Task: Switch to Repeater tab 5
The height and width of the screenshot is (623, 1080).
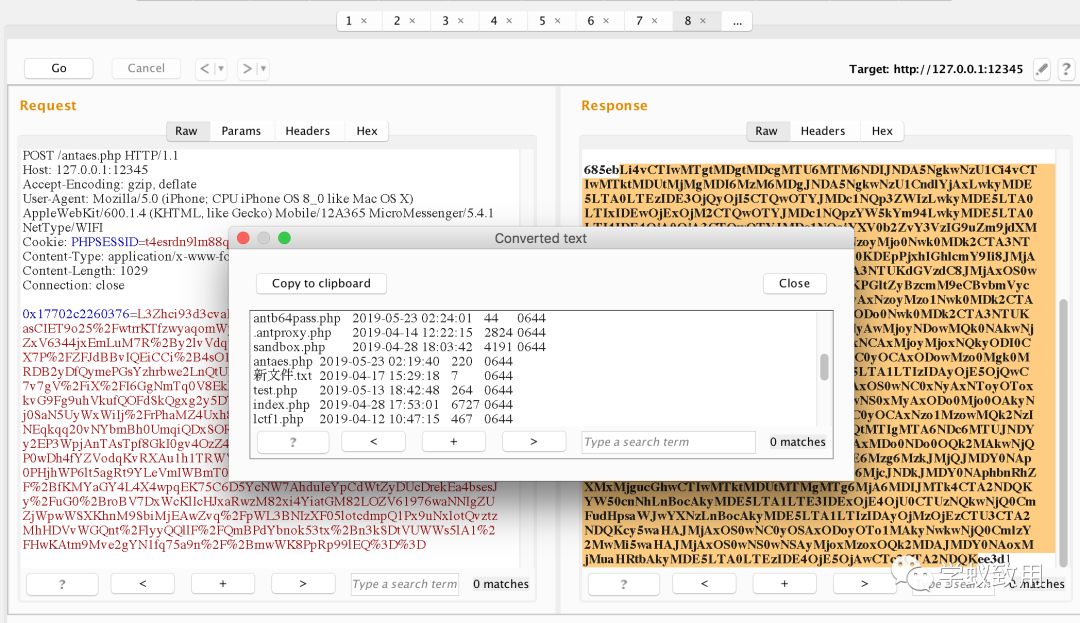Action: (x=542, y=21)
